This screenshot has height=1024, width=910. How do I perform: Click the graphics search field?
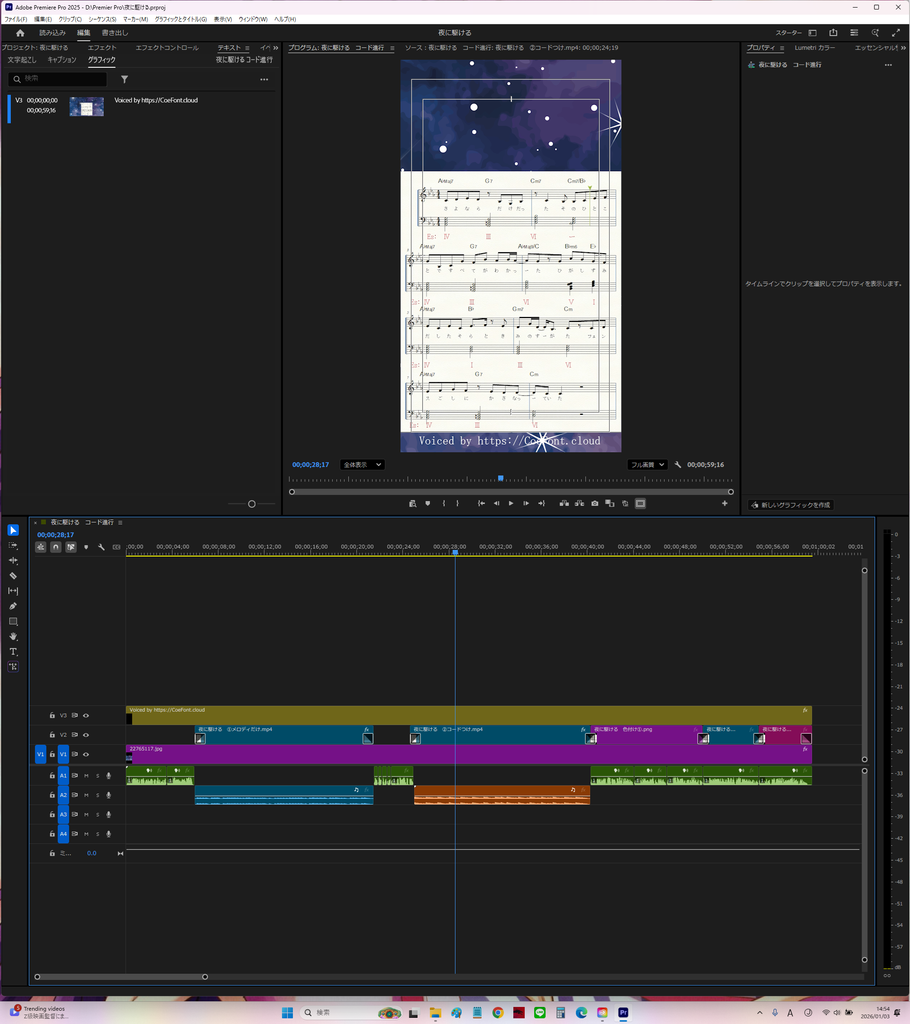click(x=59, y=79)
